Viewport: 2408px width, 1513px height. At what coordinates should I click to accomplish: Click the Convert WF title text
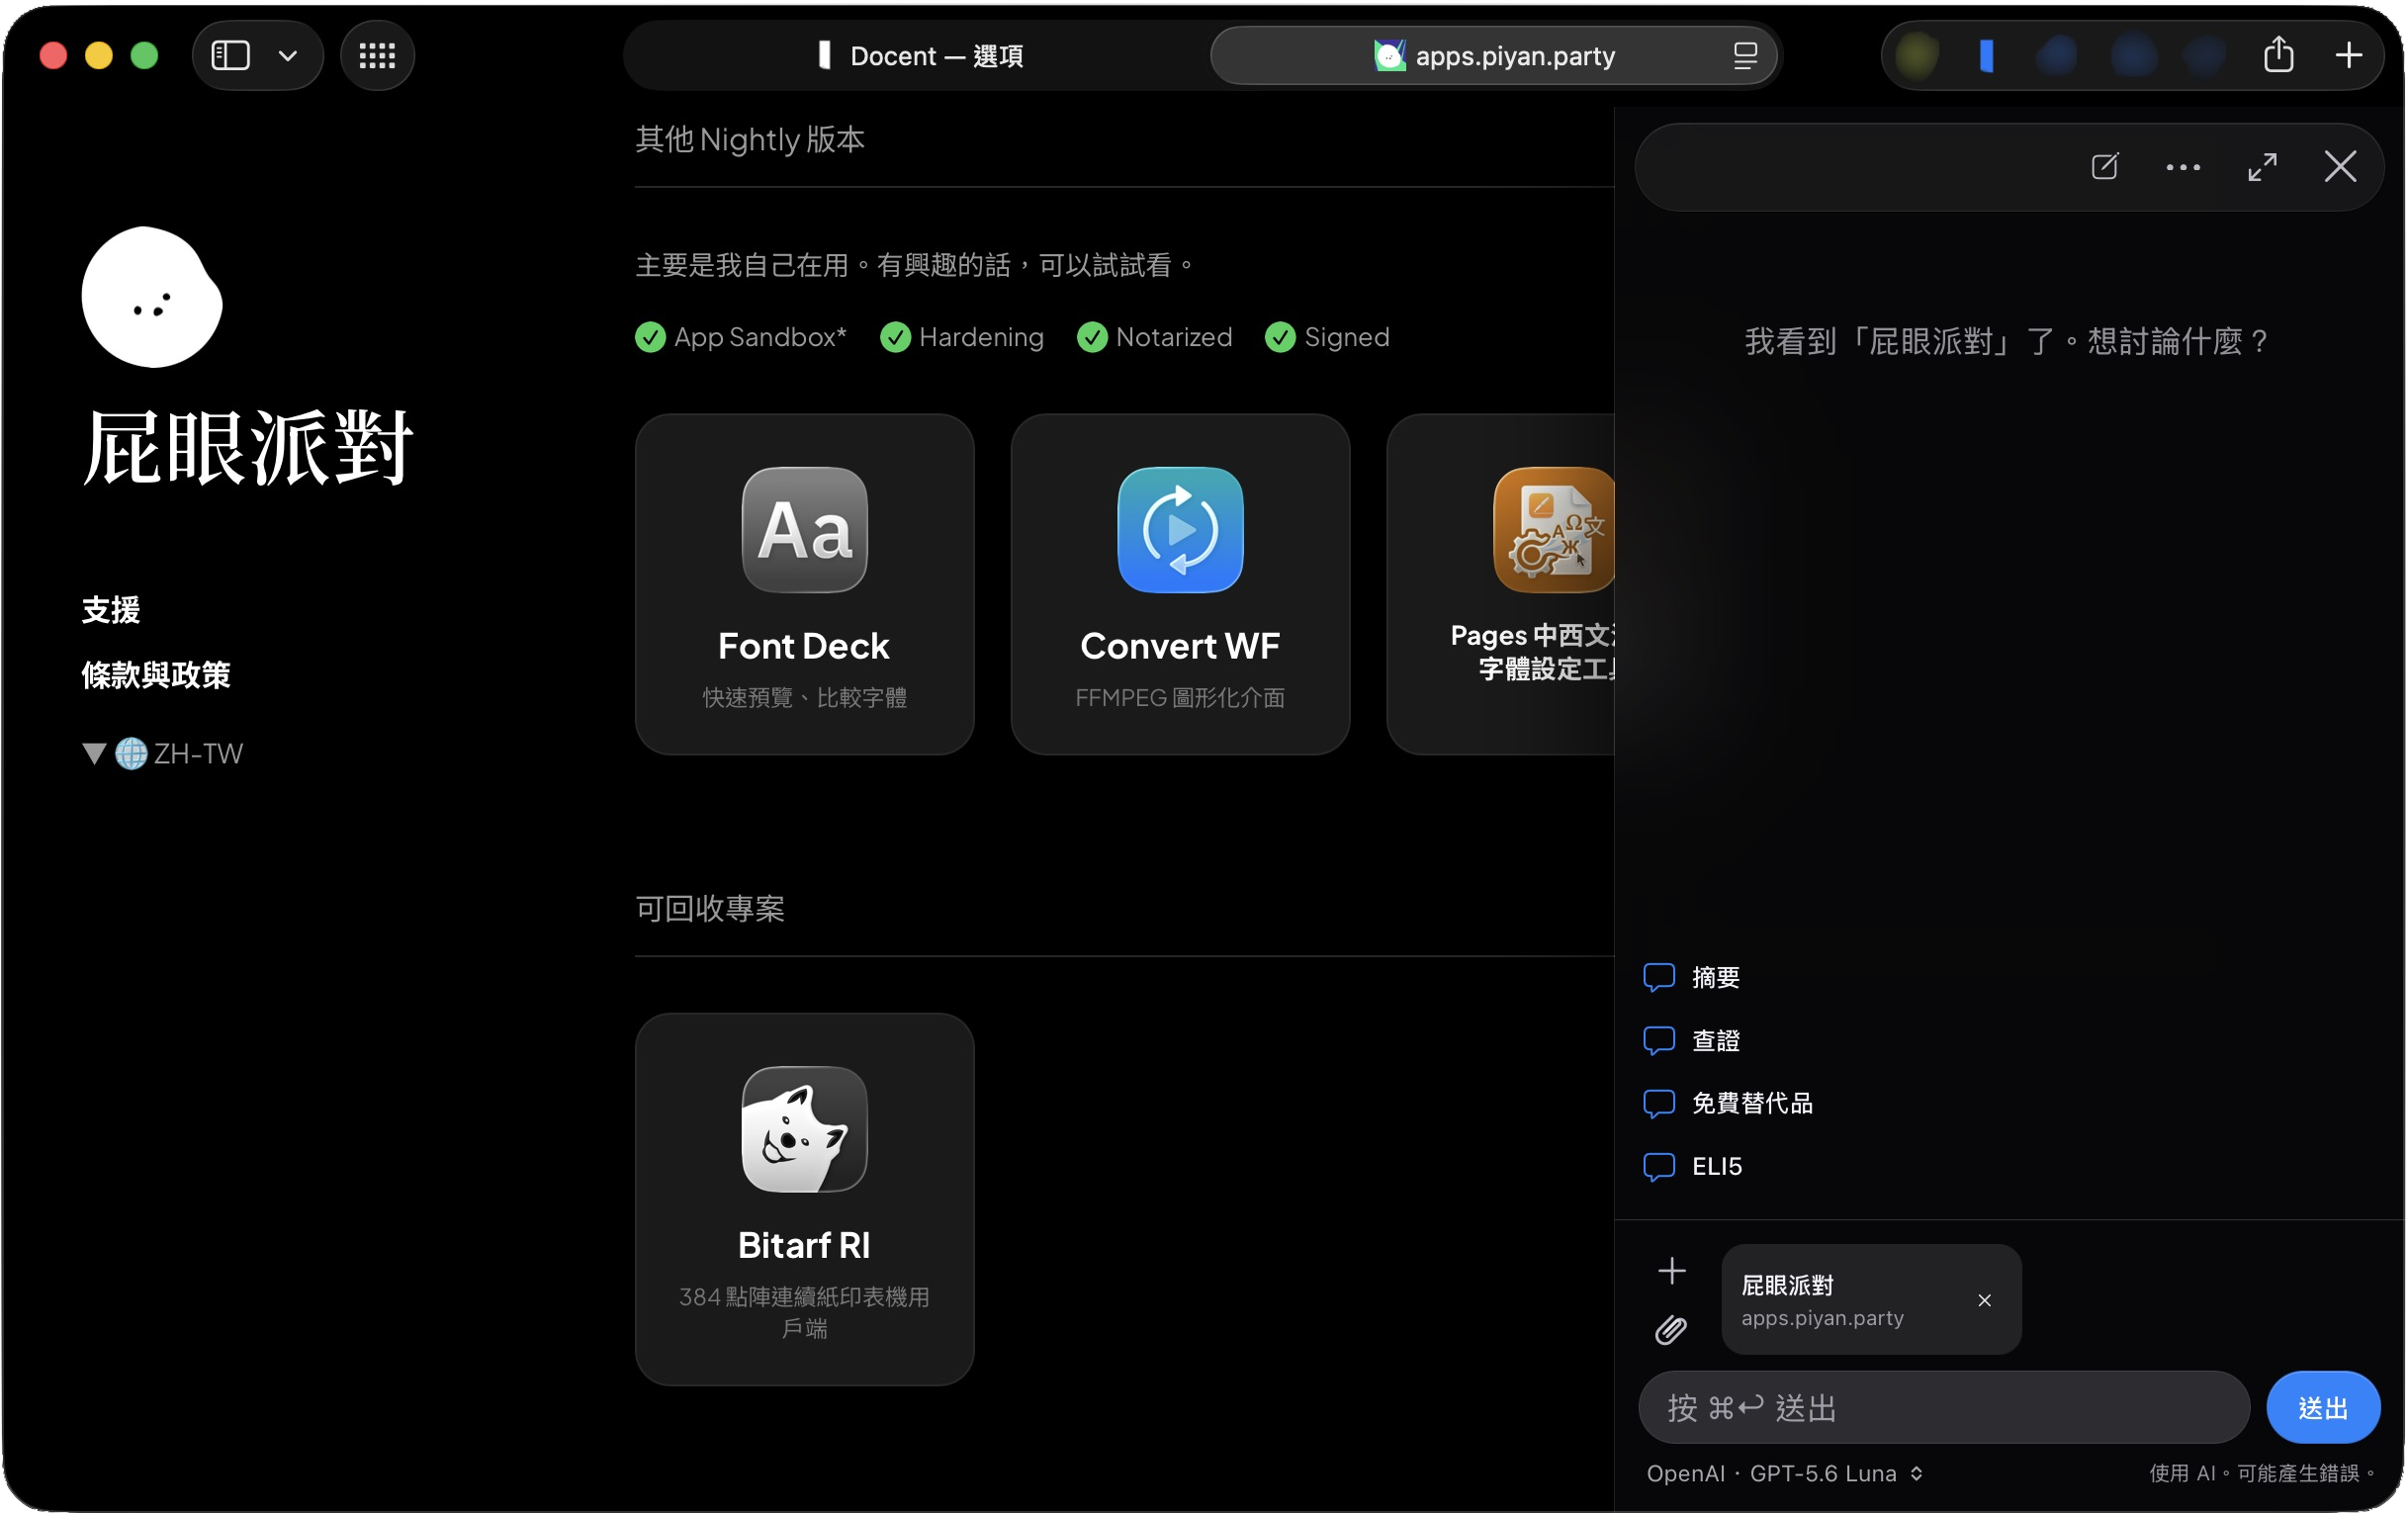[x=1180, y=646]
